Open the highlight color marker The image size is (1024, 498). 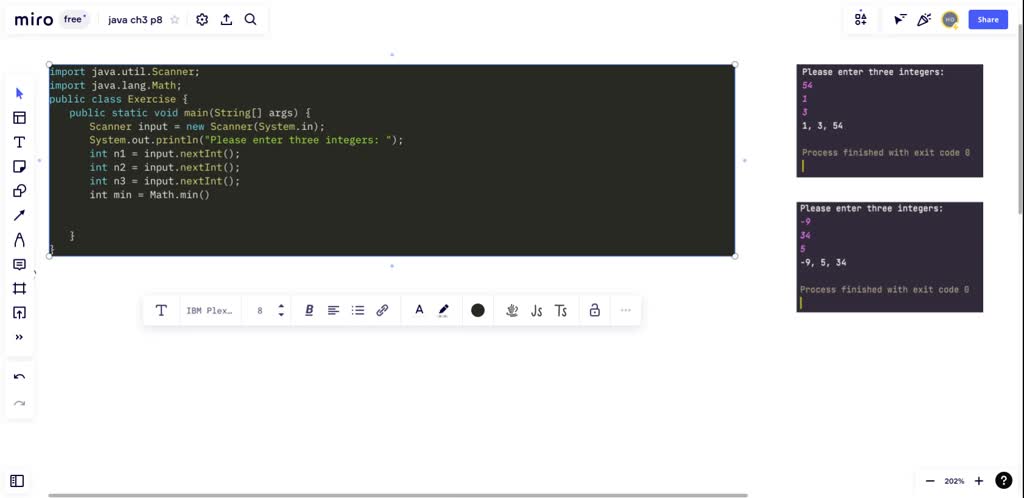pyautogui.click(x=443, y=311)
